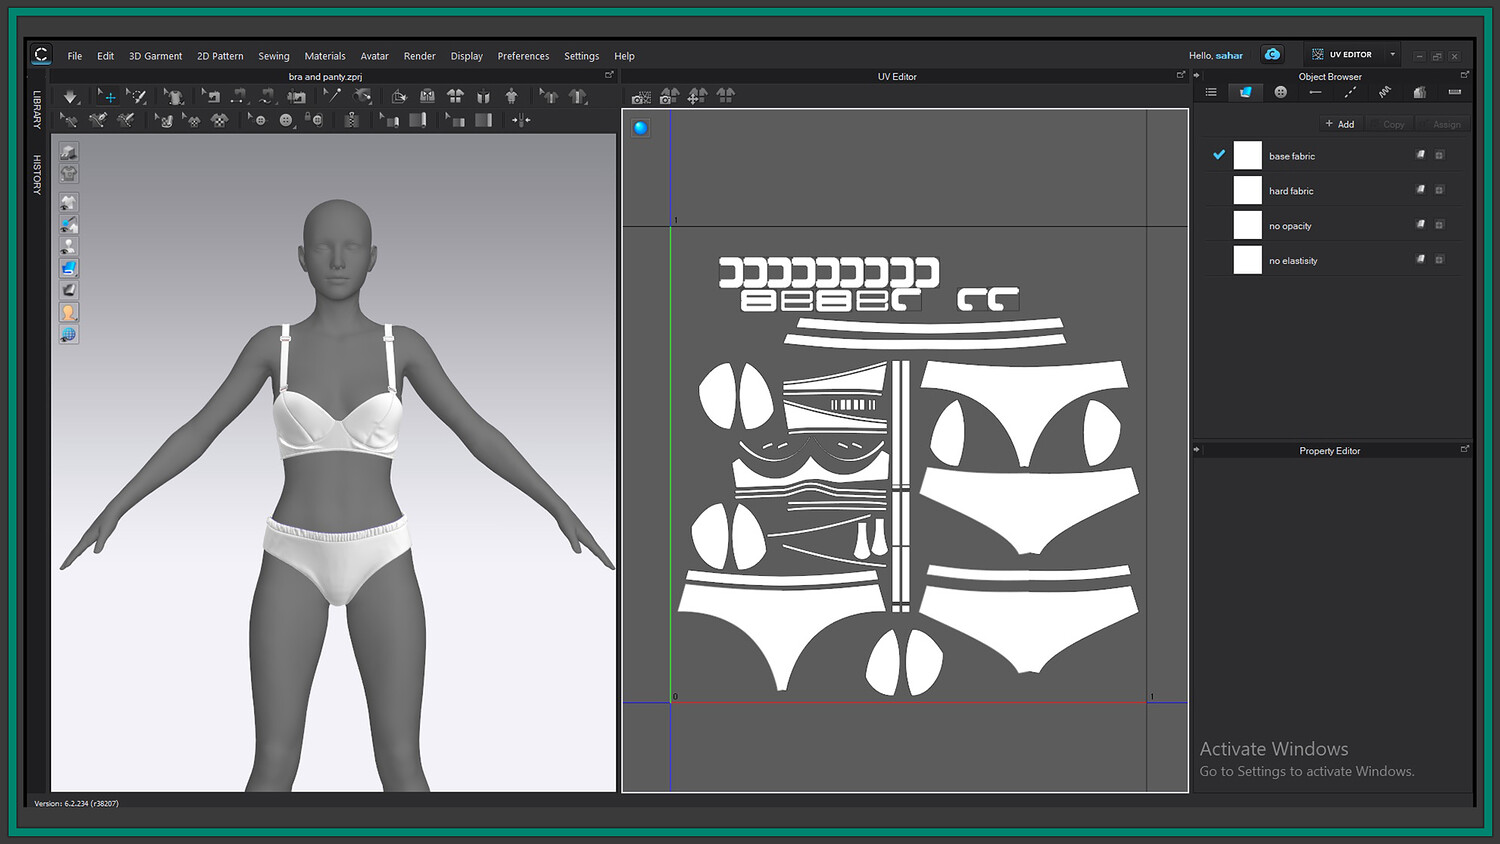Open the Topstitch tab in Object Browser
1500x844 pixels.
1350,92
